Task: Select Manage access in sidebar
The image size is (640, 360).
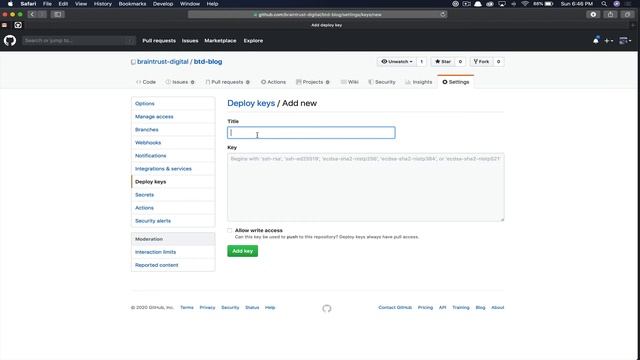Action: tap(173, 117)
